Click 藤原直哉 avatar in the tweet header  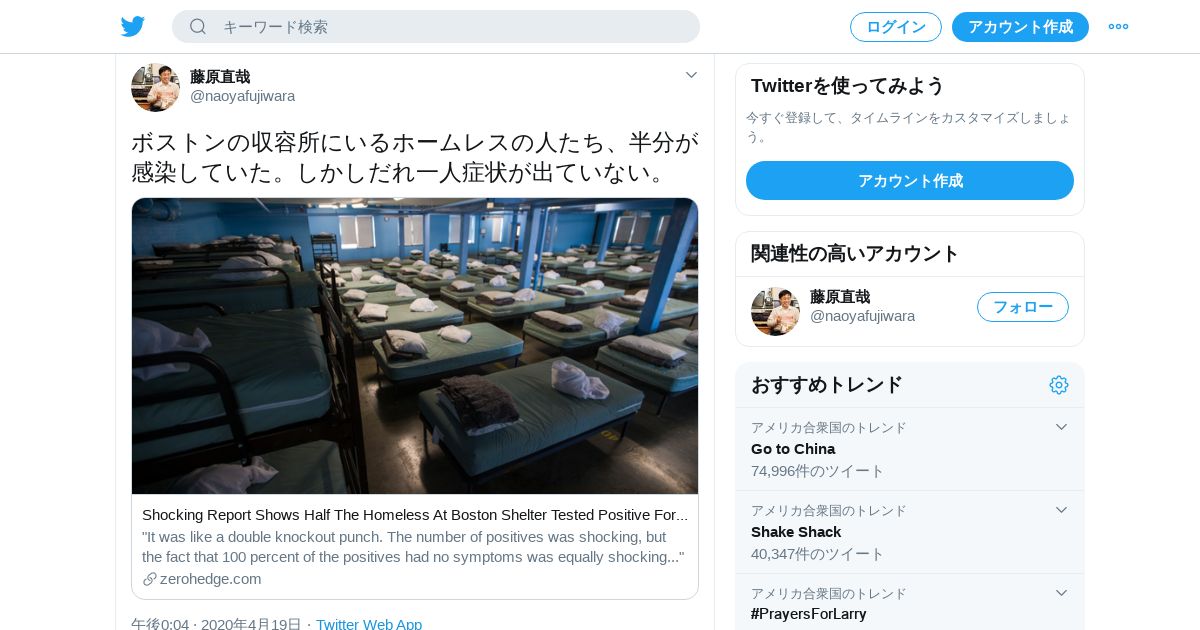(155, 87)
